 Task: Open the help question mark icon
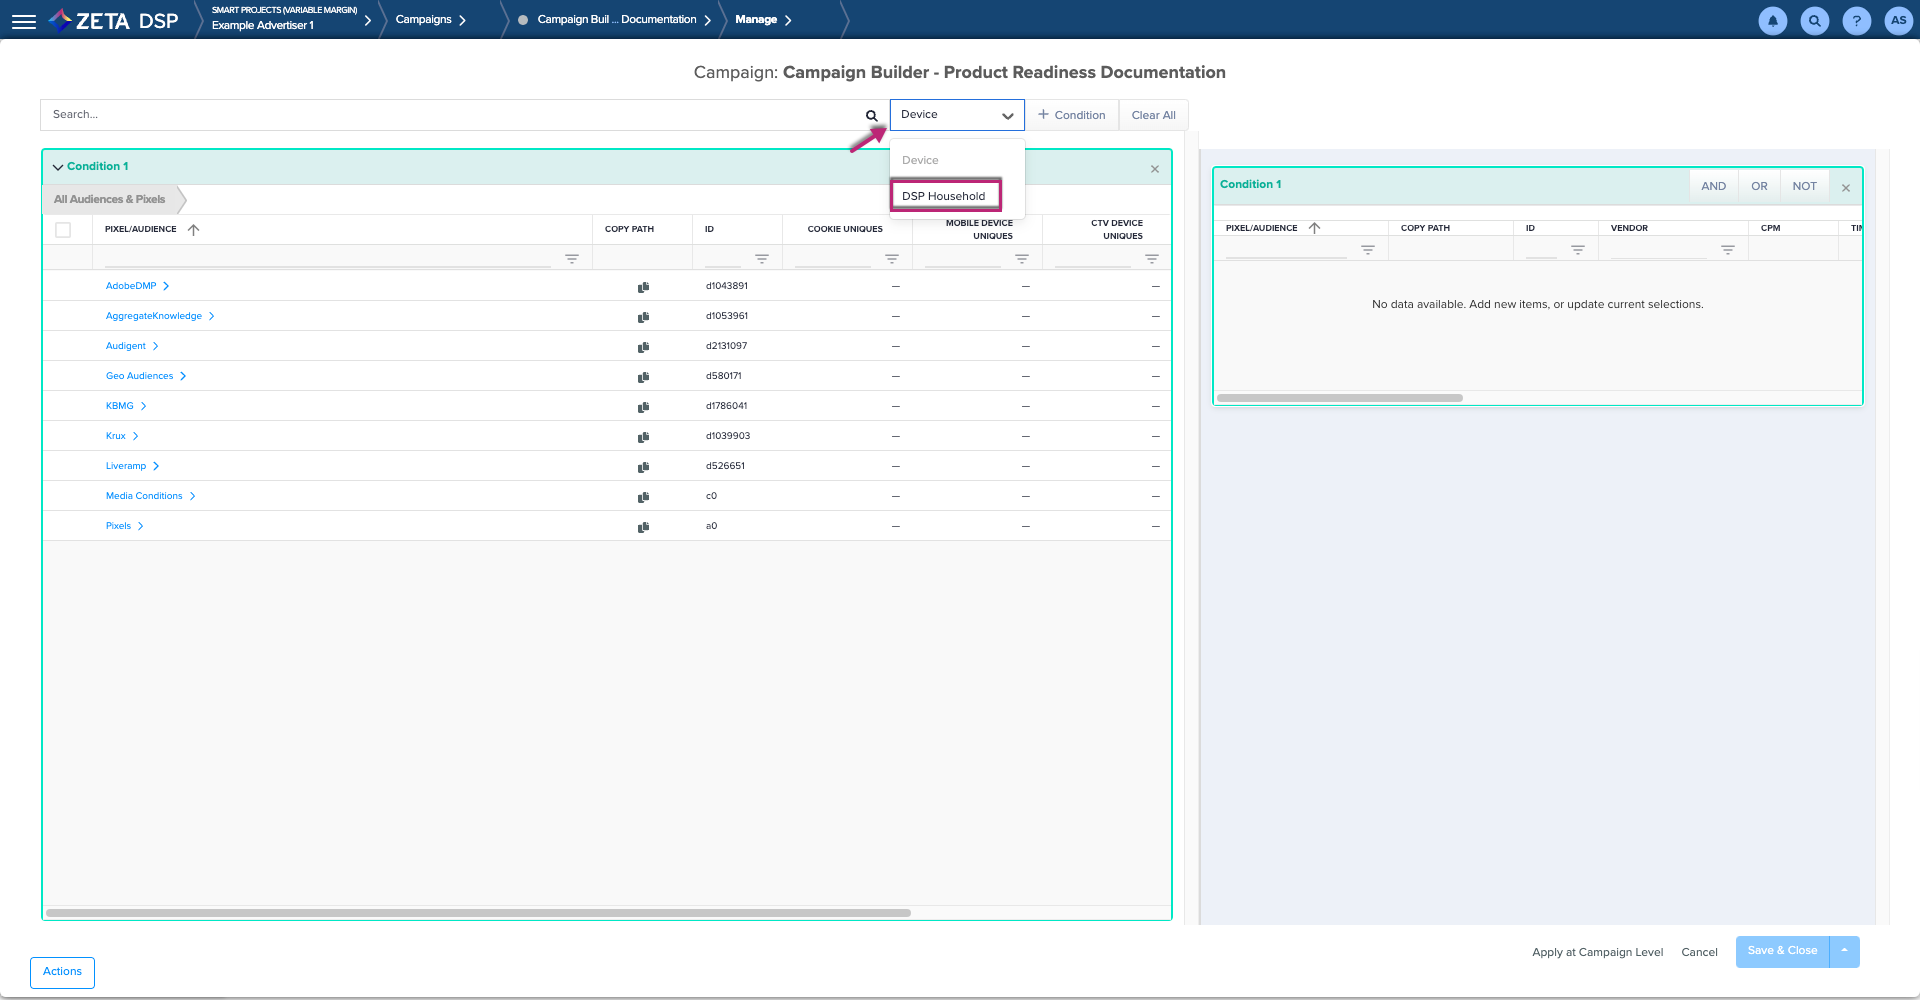pyautogui.click(x=1856, y=21)
